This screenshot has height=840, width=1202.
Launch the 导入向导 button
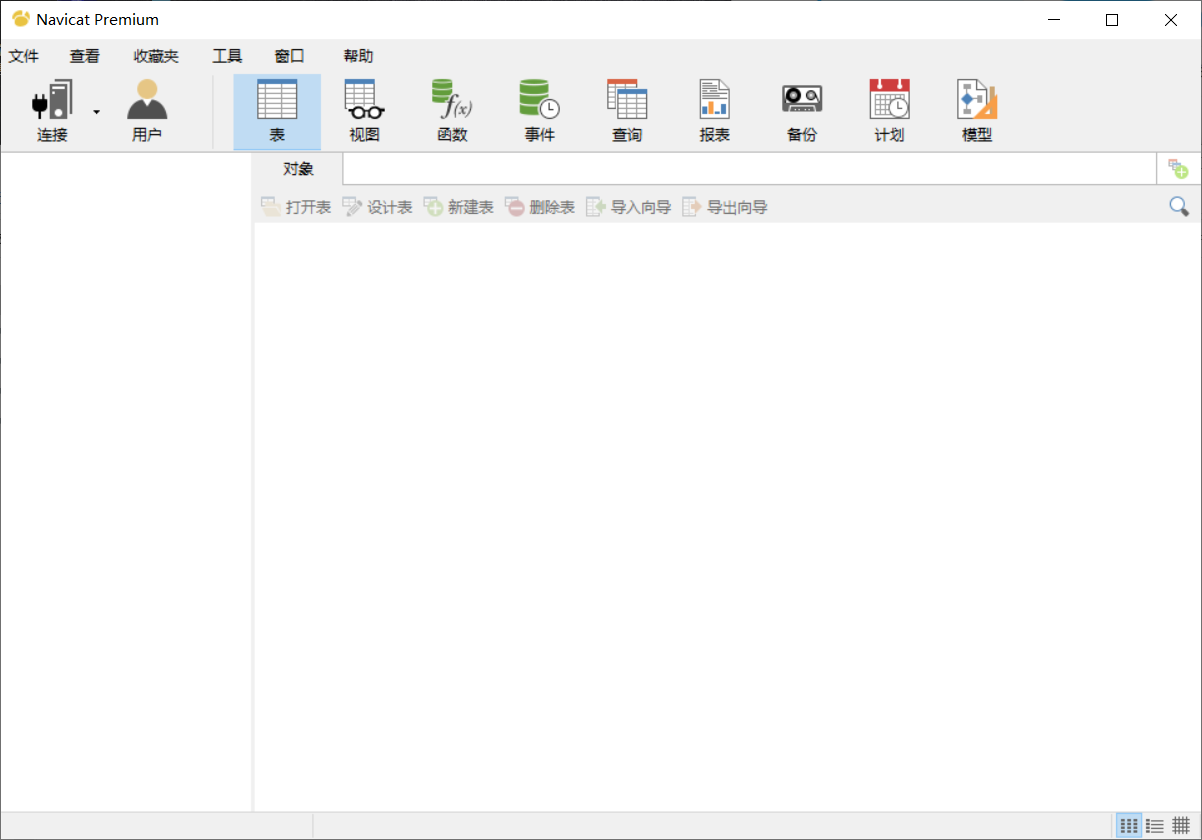coord(628,207)
